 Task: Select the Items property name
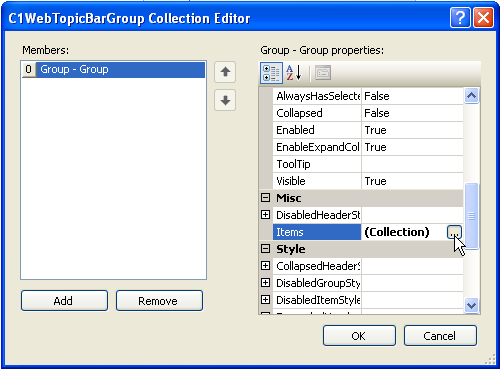[317, 232]
